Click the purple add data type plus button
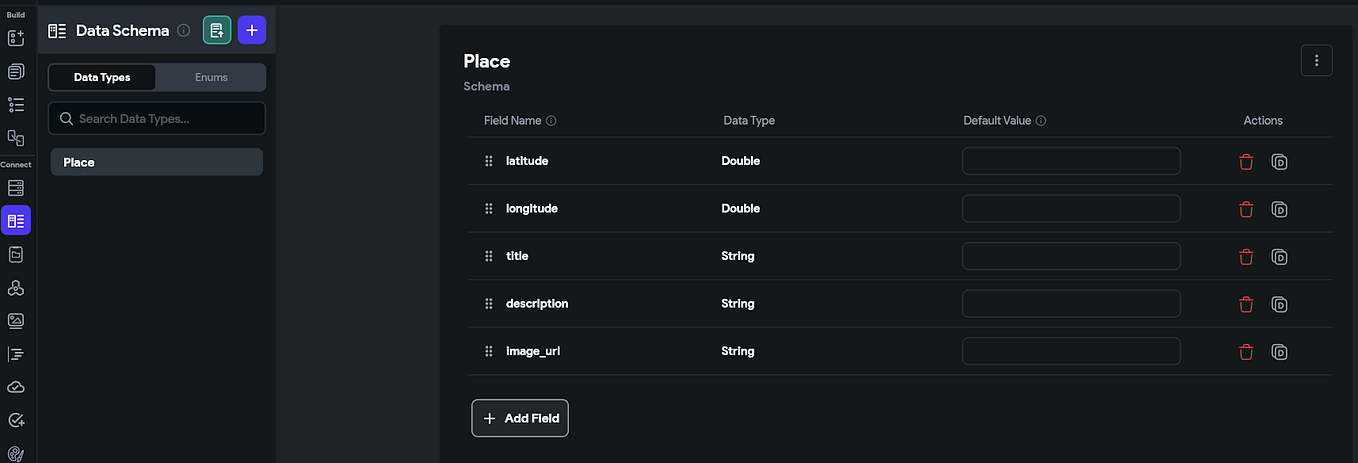The image size is (1358, 463). [x=251, y=31]
